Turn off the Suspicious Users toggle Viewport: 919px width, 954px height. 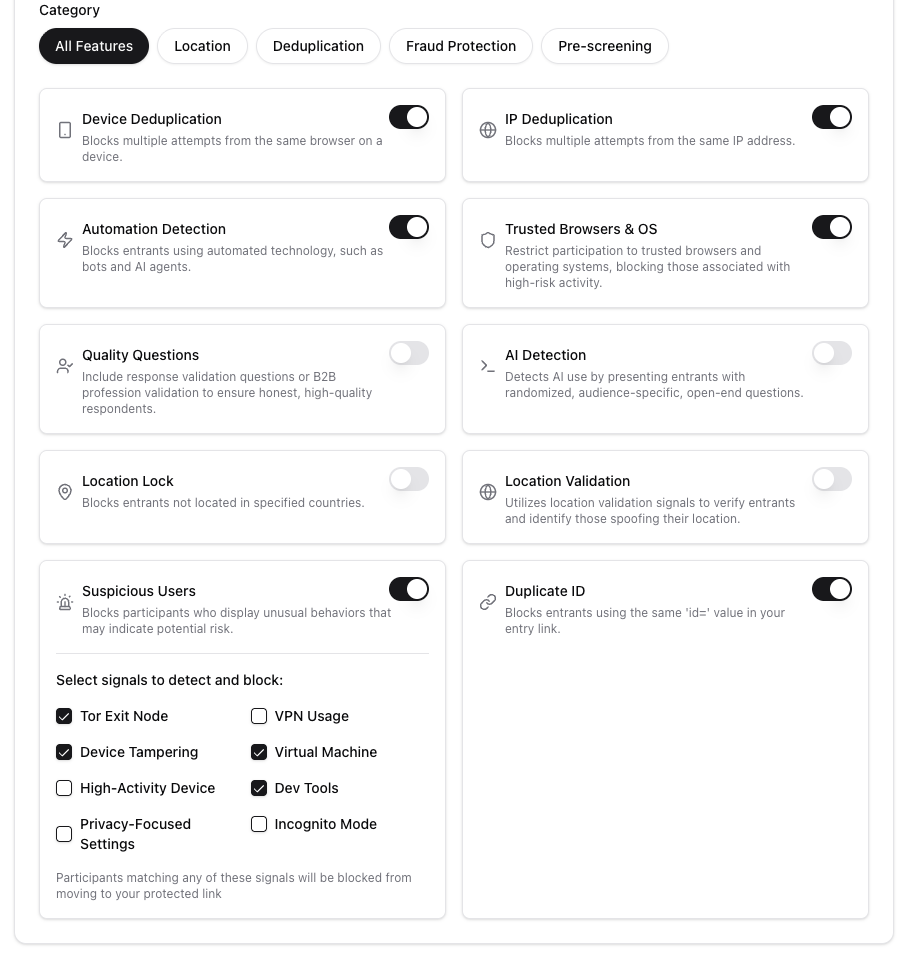click(409, 589)
